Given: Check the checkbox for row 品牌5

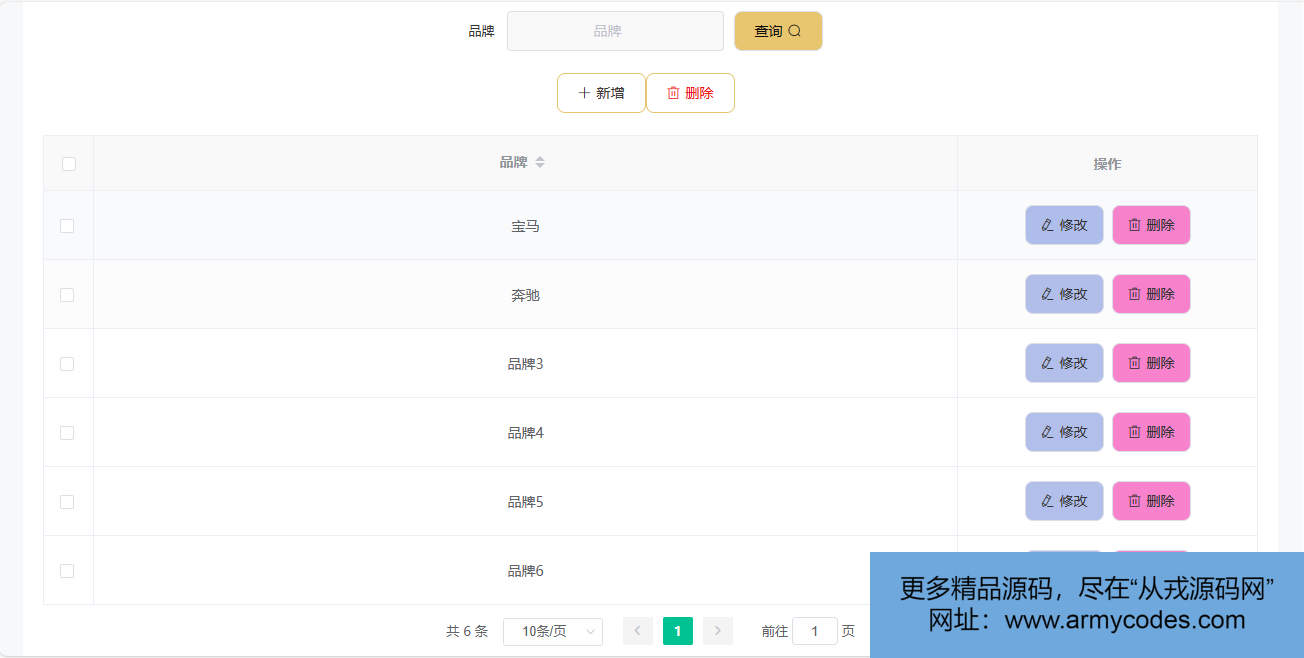Looking at the screenshot, I should [x=67, y=502].
